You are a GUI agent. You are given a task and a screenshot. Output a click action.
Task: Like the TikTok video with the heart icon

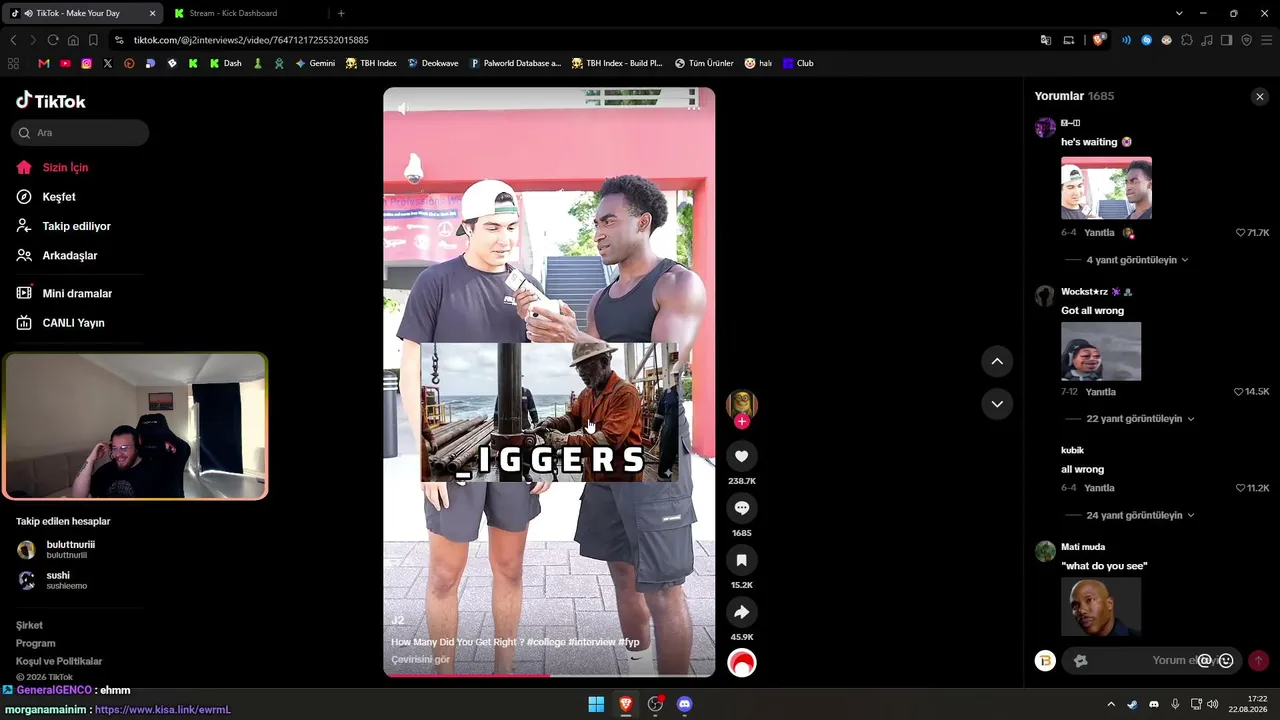[x=741, y=456]
